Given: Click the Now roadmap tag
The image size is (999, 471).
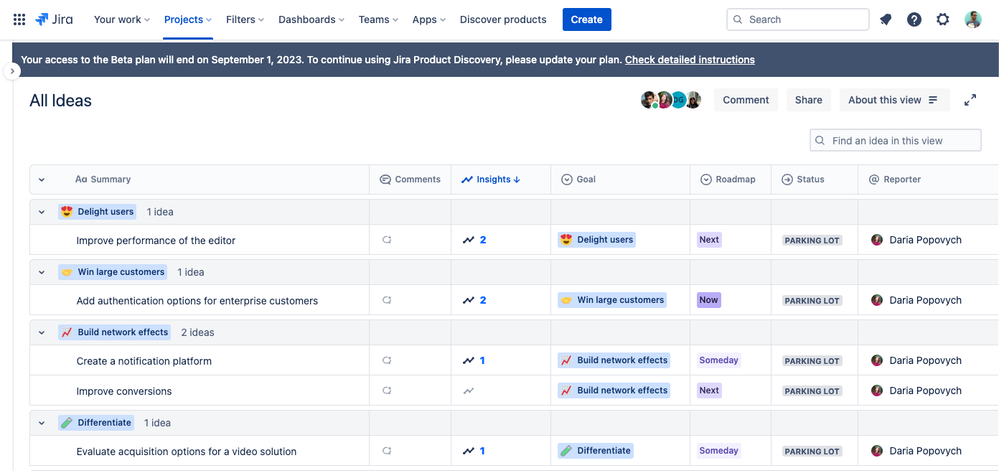Looking at the screenshot, I should 709,300.
